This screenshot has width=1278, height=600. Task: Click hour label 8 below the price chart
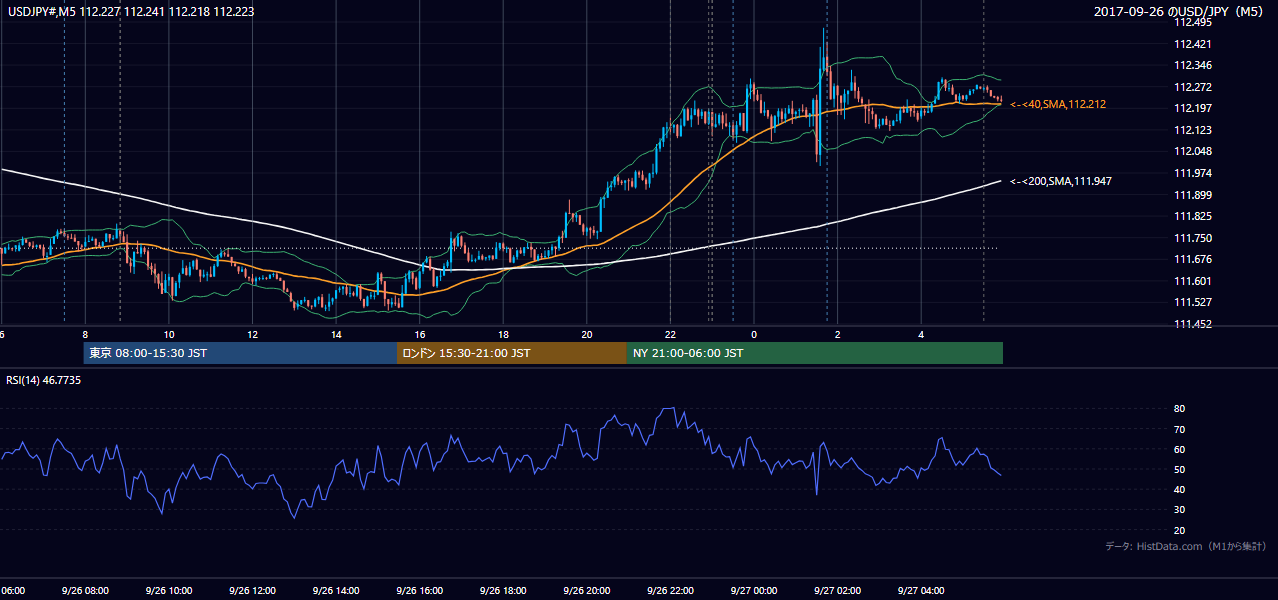coord(85,334)
